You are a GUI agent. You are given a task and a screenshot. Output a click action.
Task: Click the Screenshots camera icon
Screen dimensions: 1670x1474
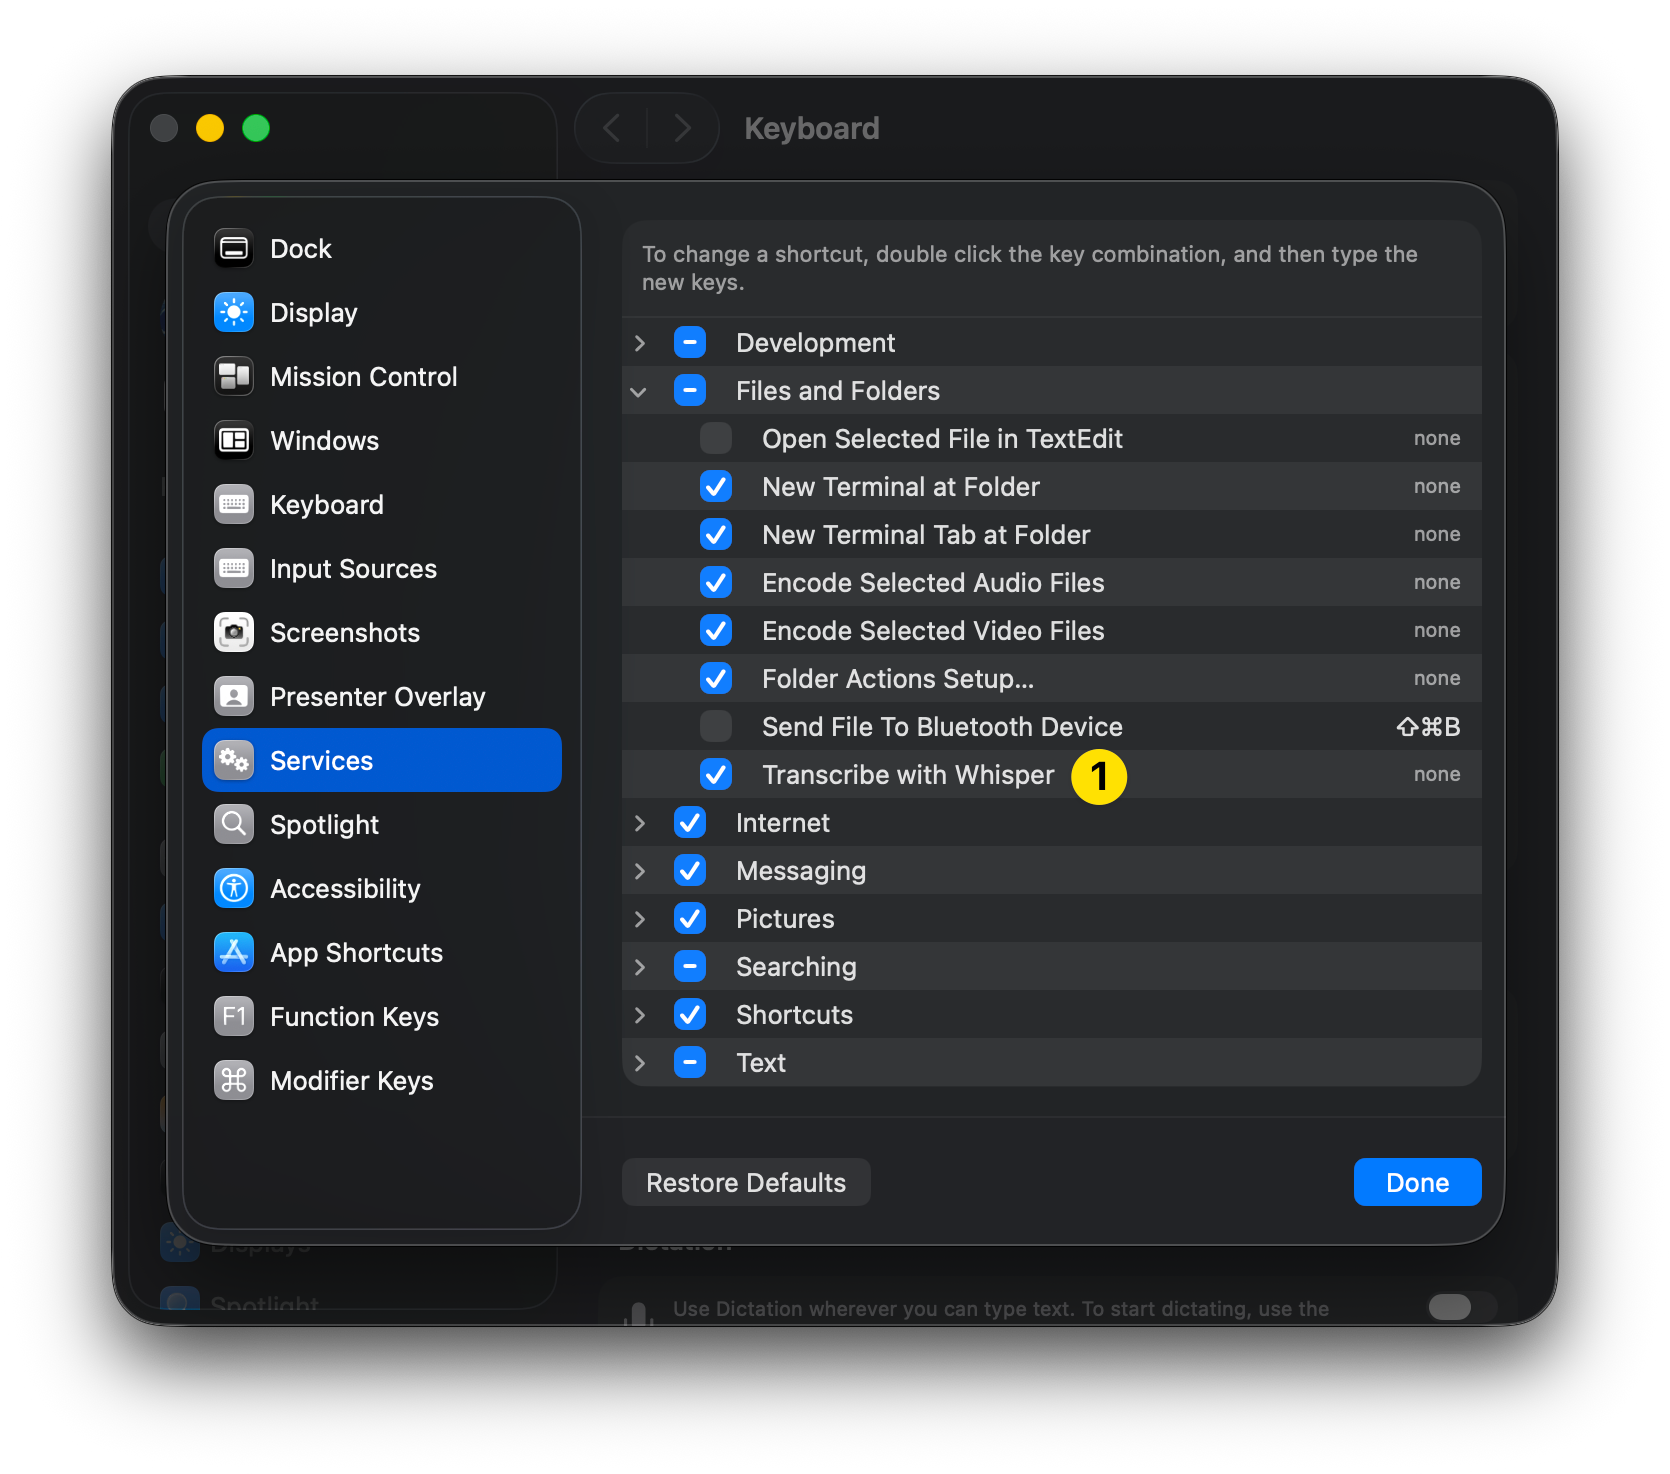tap(234, 633)
